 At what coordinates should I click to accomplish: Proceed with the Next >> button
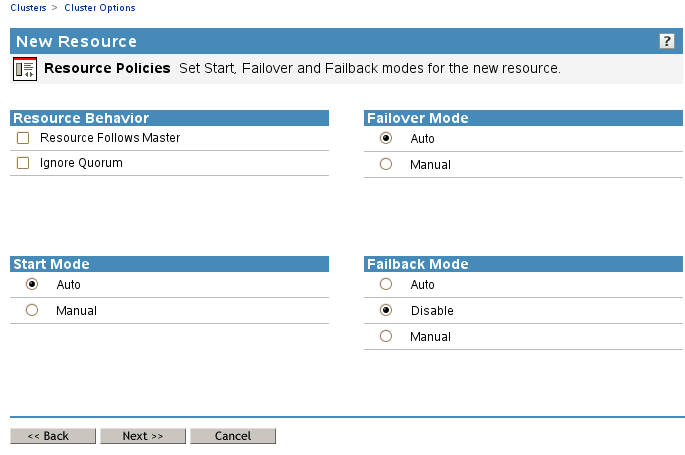point(143,436)
